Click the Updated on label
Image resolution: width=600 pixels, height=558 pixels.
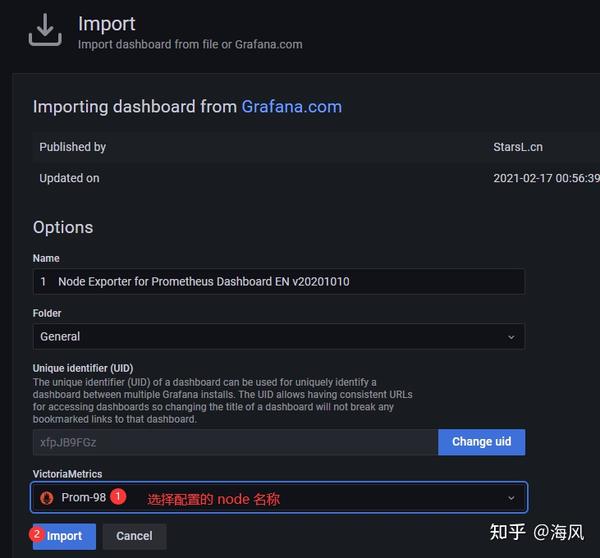(x=69, y=178)
